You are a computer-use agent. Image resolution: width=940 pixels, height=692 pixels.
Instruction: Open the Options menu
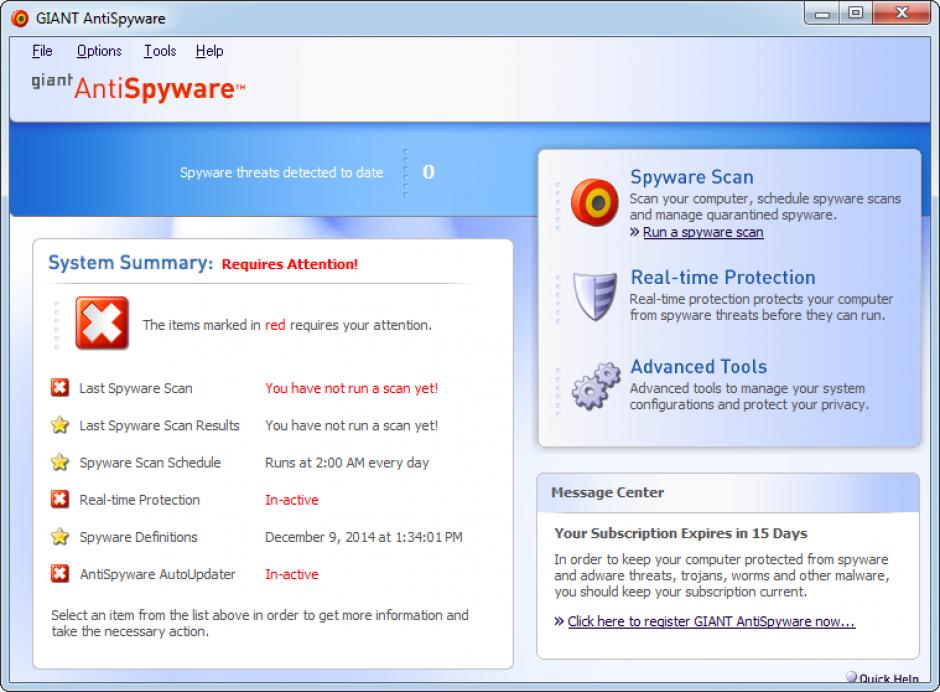99,51
